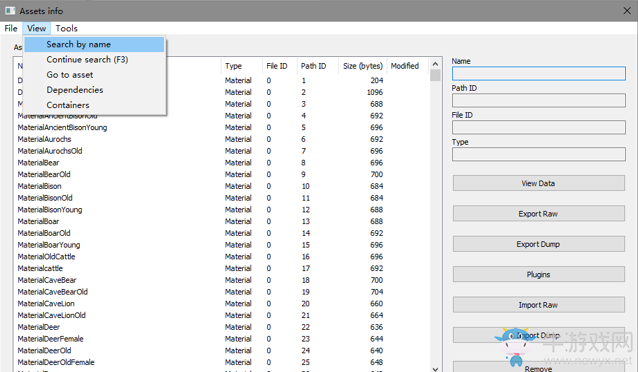The image size is (638, 372).
Task: Click the View Data button
Action: [538, 183]
